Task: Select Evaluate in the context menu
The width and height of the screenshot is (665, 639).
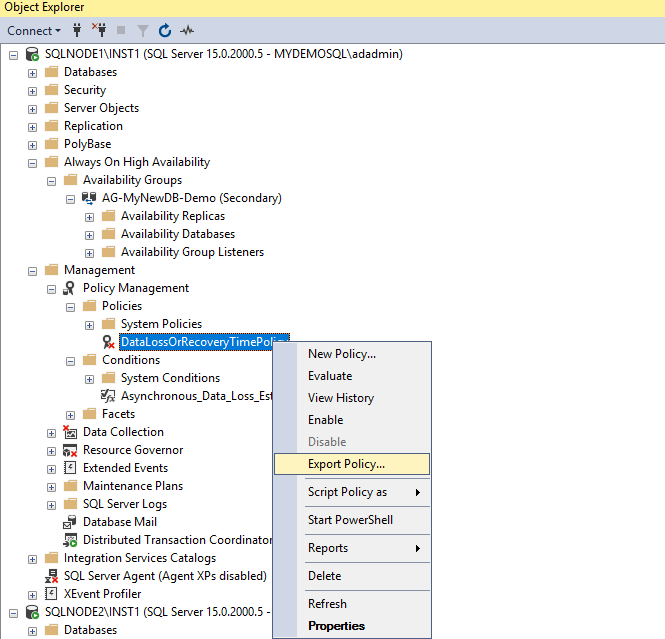Action: point(330,376)
